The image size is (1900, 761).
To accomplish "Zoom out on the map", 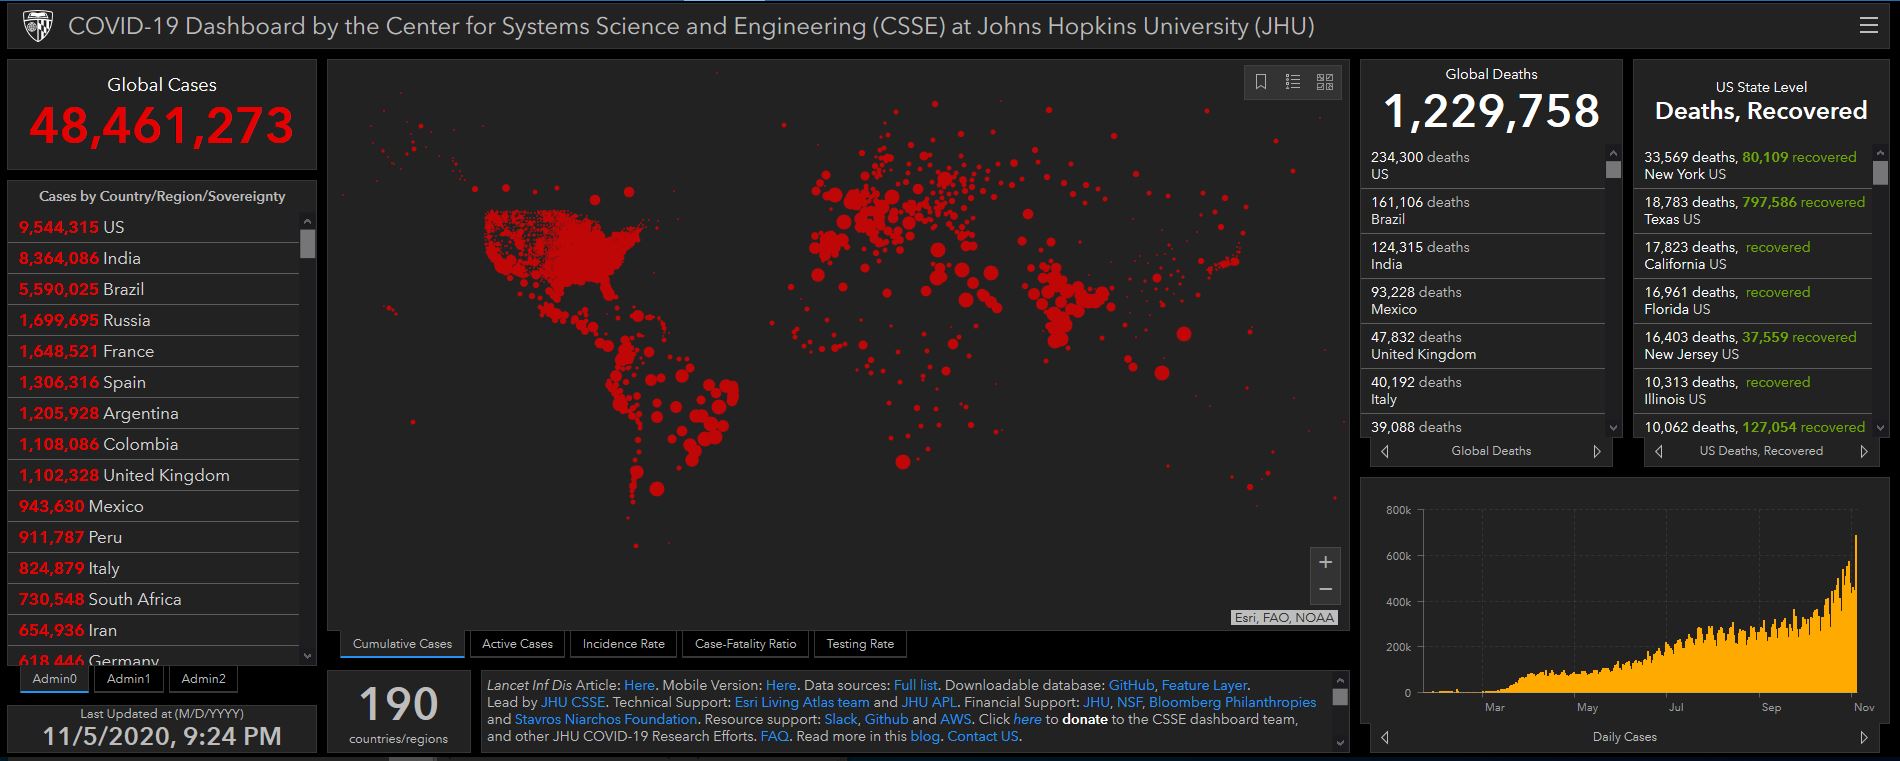I will [1325, 590].
